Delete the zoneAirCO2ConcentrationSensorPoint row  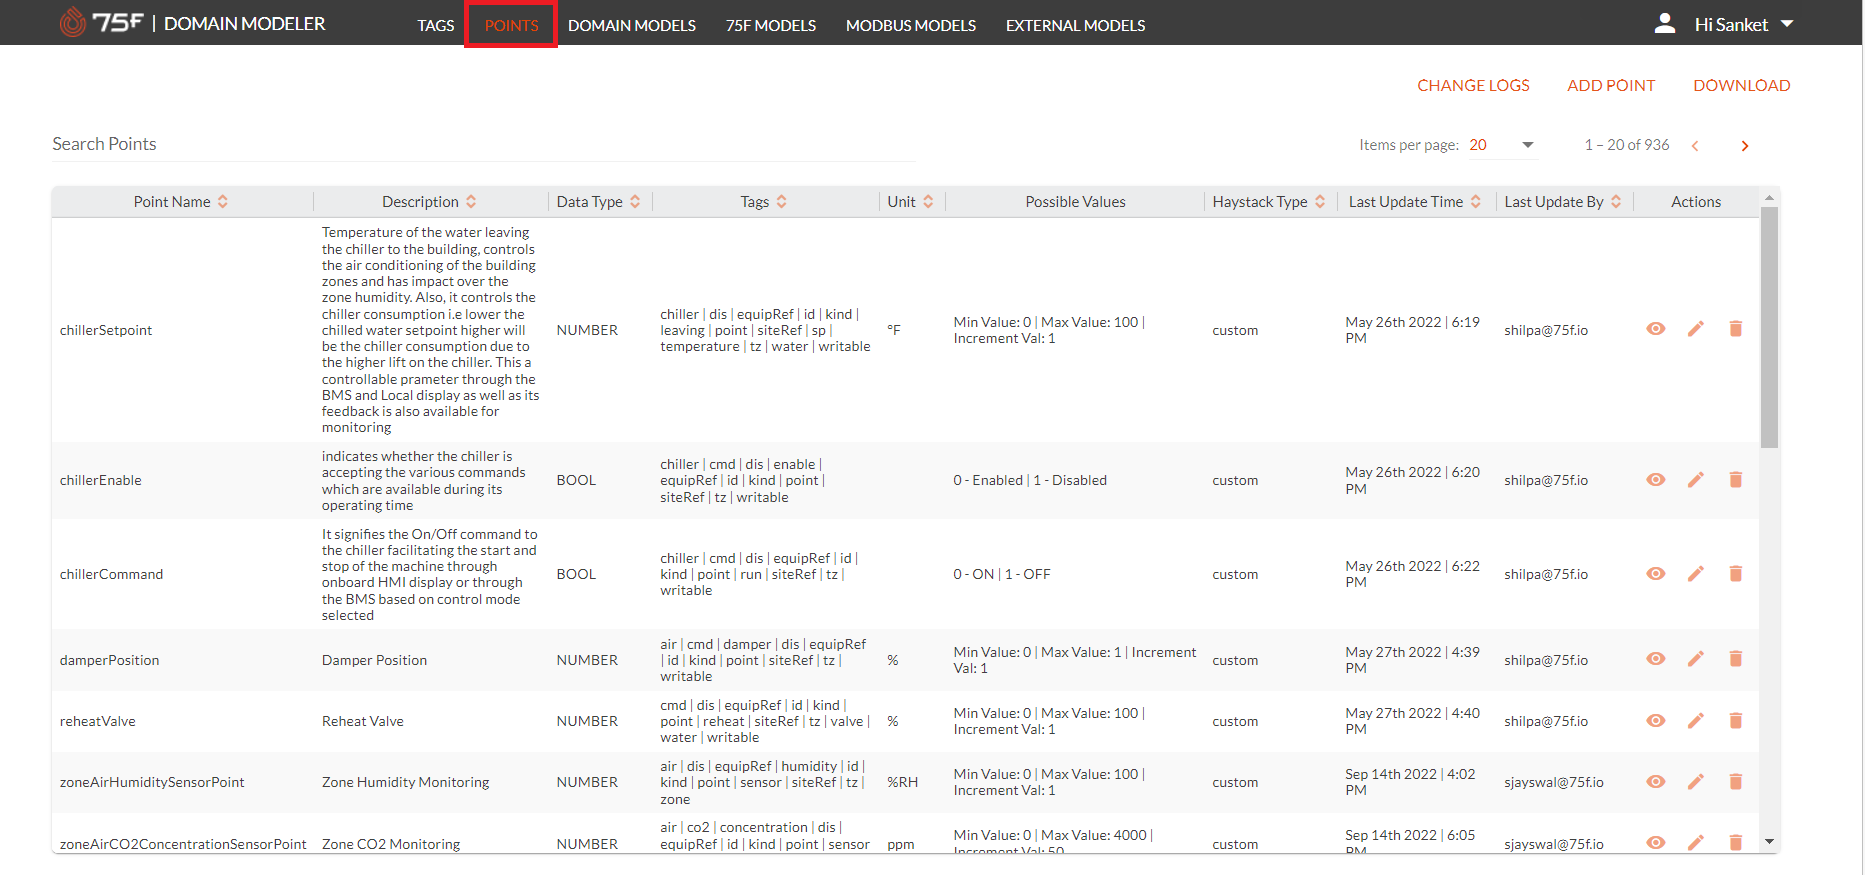(1736, 843)
